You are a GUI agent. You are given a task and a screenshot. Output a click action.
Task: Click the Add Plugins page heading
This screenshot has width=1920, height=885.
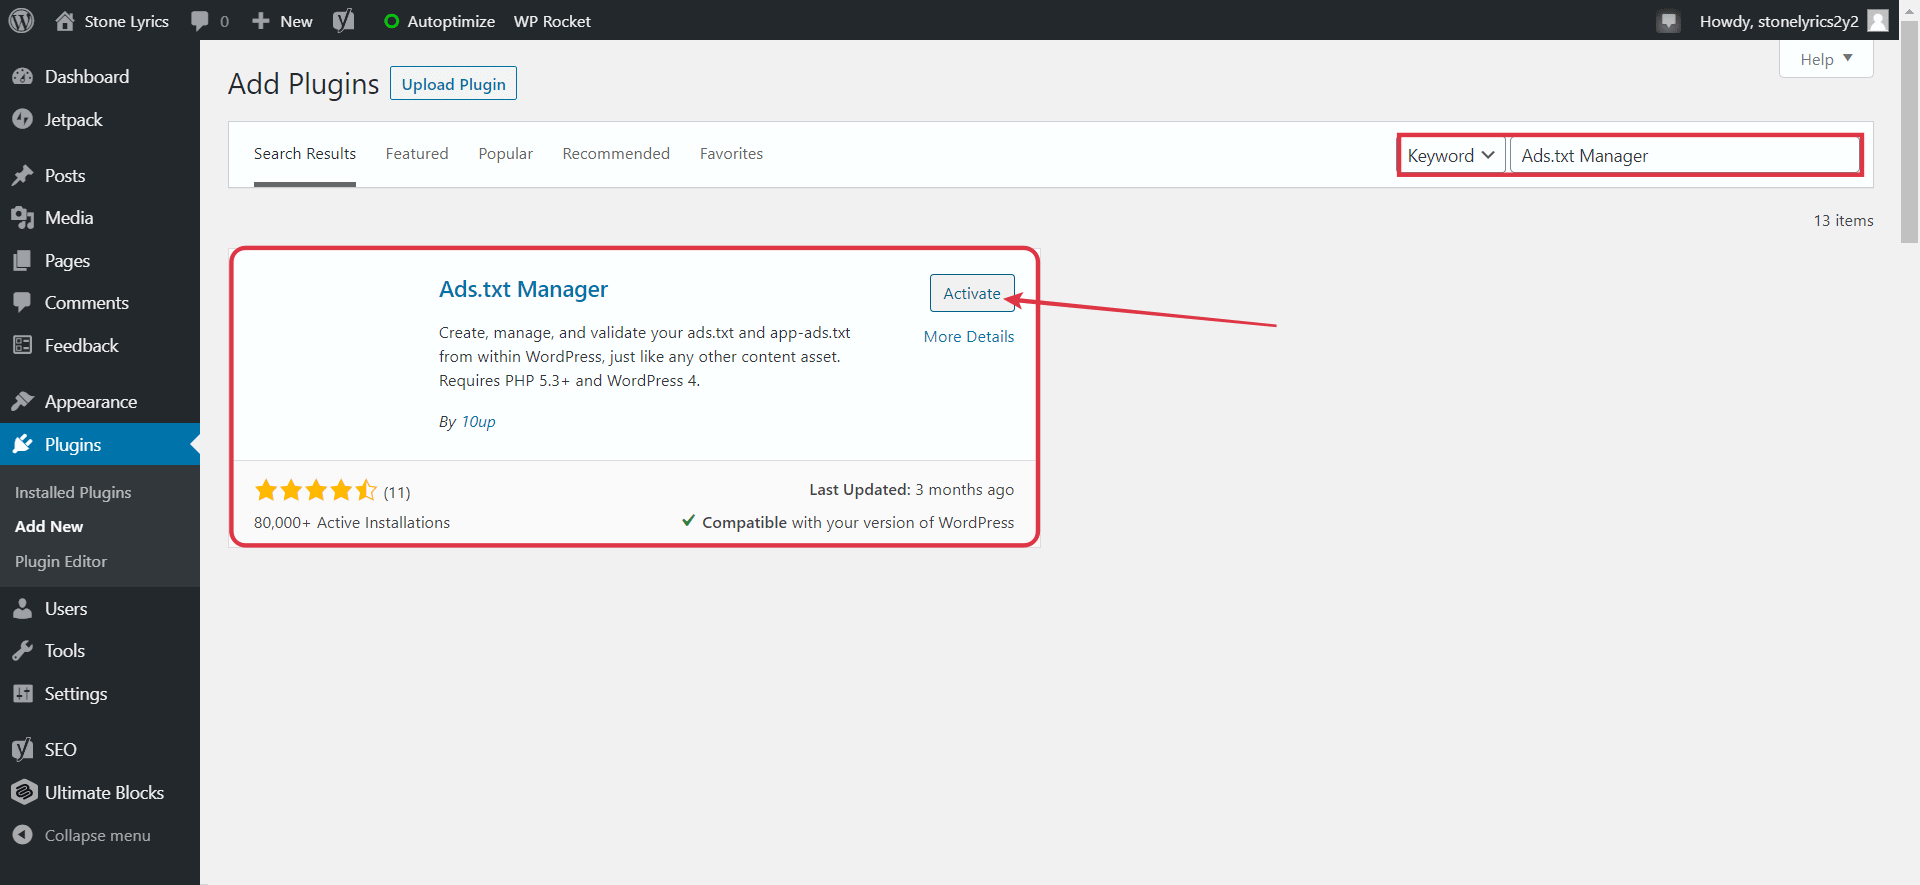tap(303, 84)
